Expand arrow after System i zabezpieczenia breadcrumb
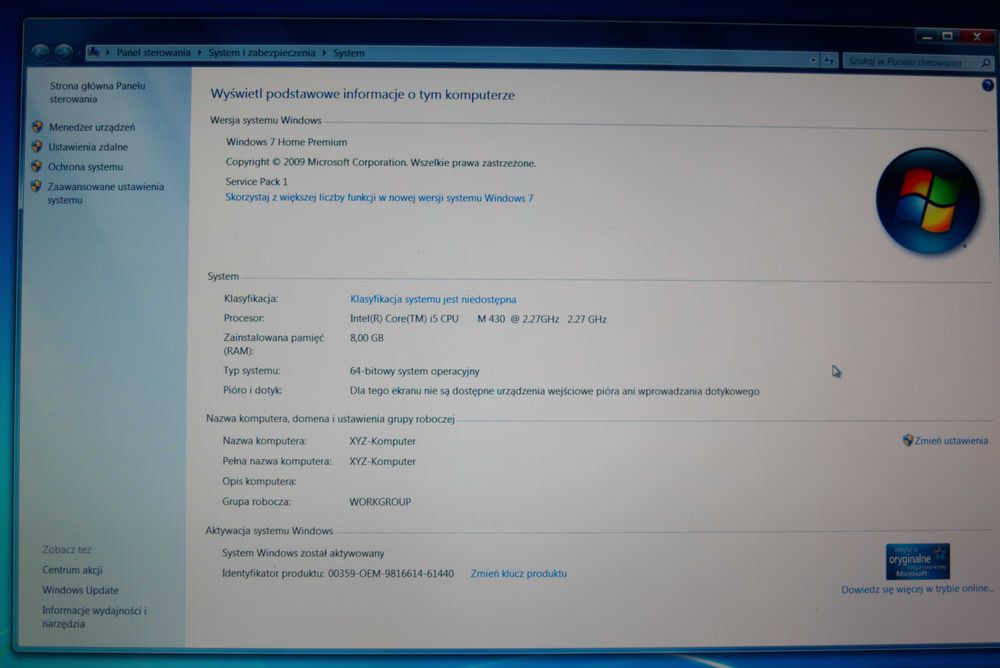The image size is (1000, 668). tap(324, 52)
